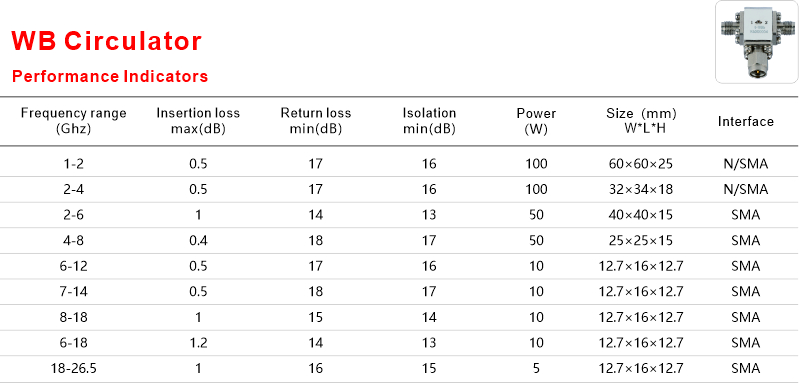The width and height of the screenshot is (800, 383).
Task: Click the Power (W) column header
Action: tap(536, 121)
